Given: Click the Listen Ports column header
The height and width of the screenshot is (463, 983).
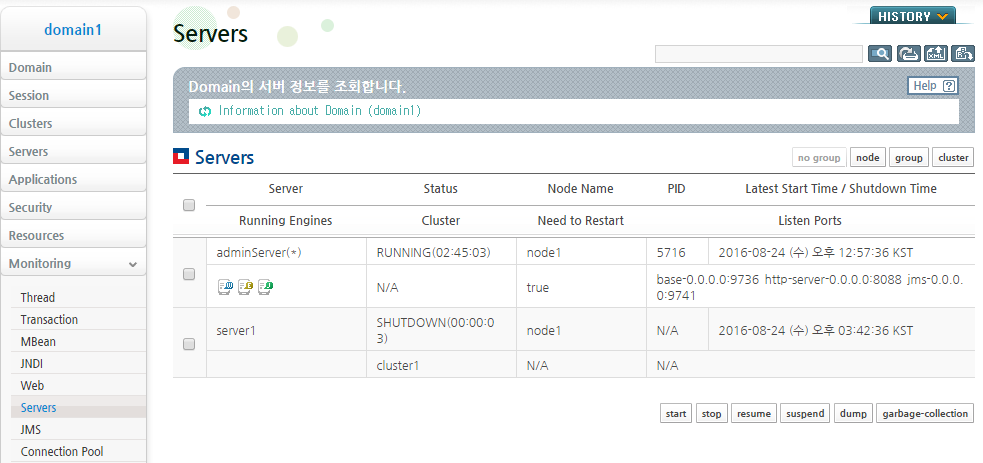Looking at the screenshot, I should point(810,221).
